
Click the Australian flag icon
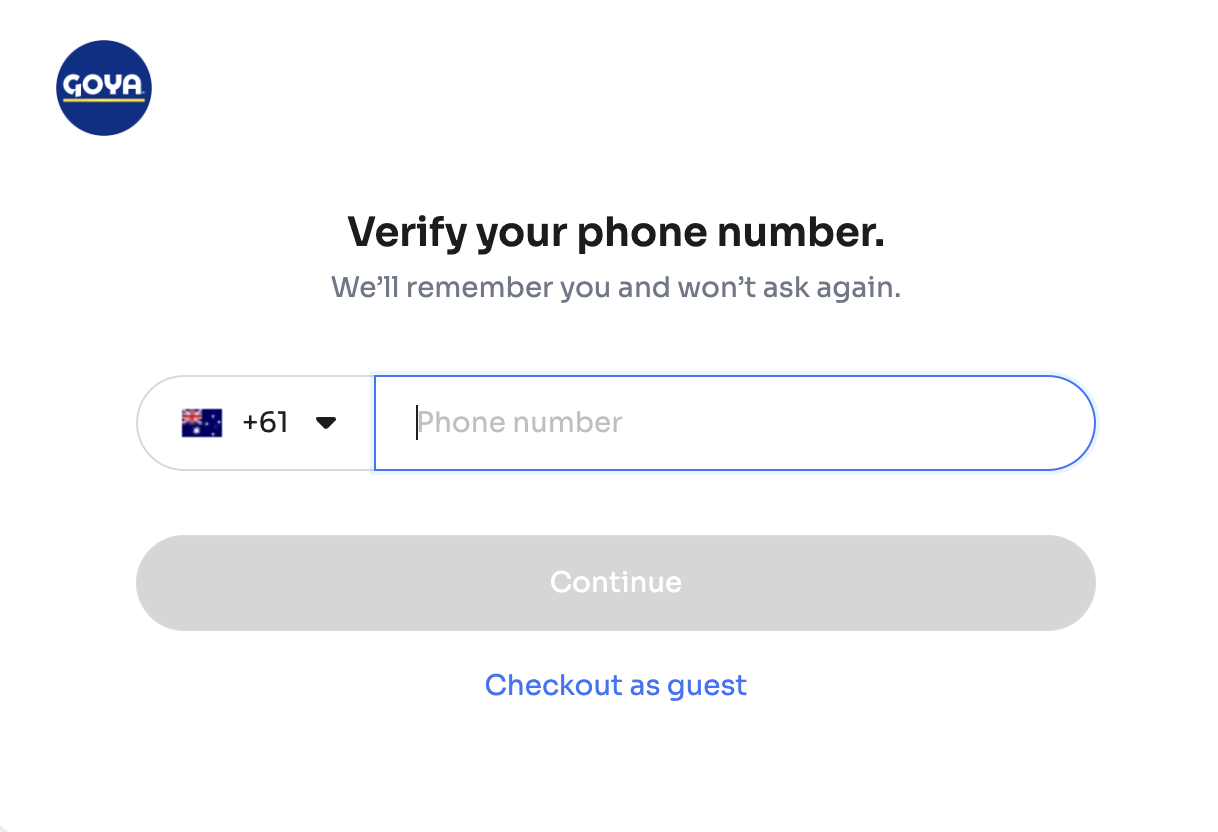[x=201, y=423]
